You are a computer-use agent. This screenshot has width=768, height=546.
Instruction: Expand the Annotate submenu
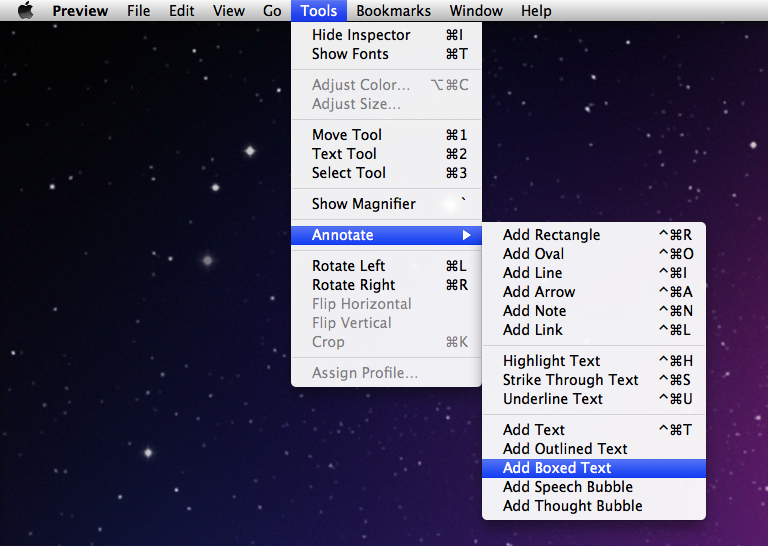pos(386,235)
